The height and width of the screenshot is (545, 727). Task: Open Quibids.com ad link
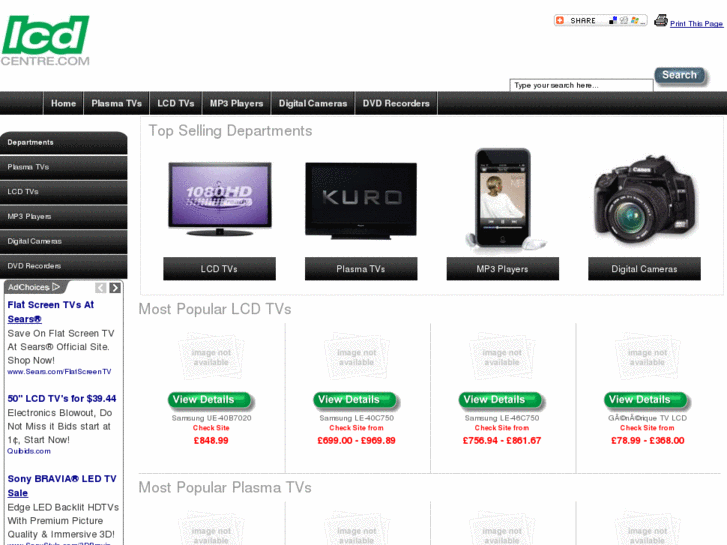pyautogui.click(x=29, y=451)
